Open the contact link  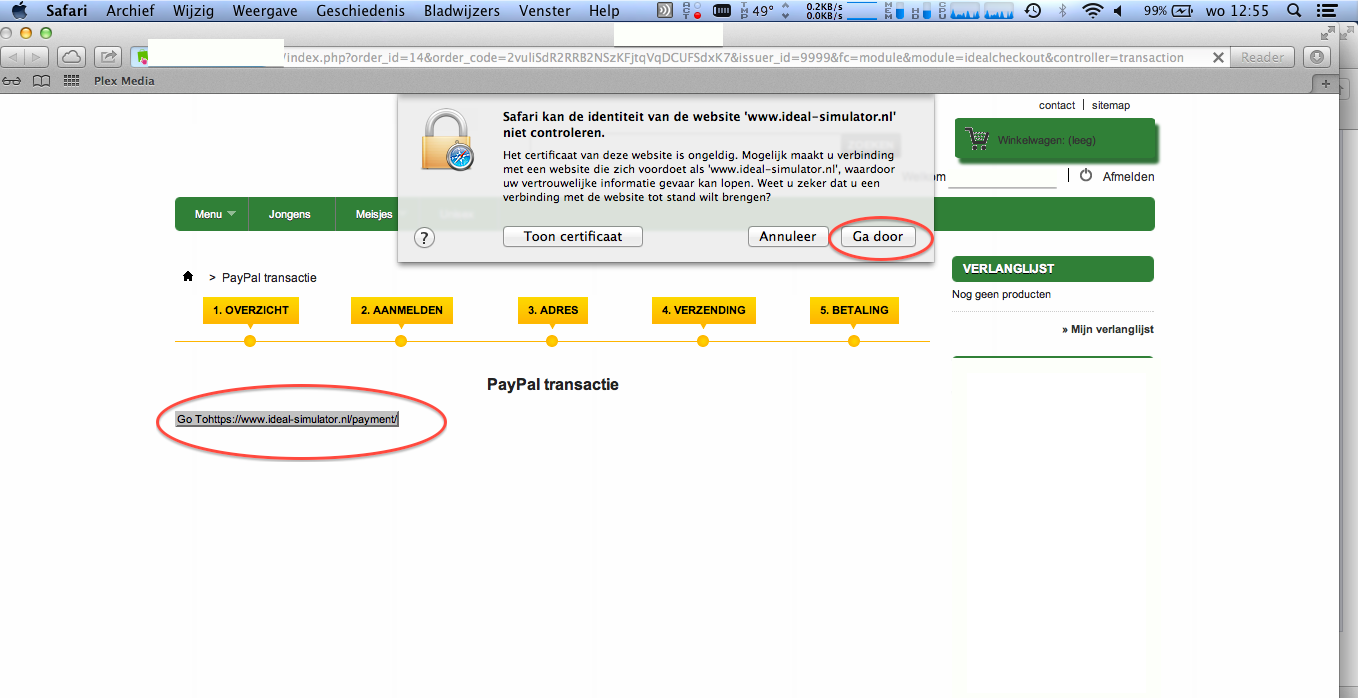pyautogui.click(x=1057, y=105)
